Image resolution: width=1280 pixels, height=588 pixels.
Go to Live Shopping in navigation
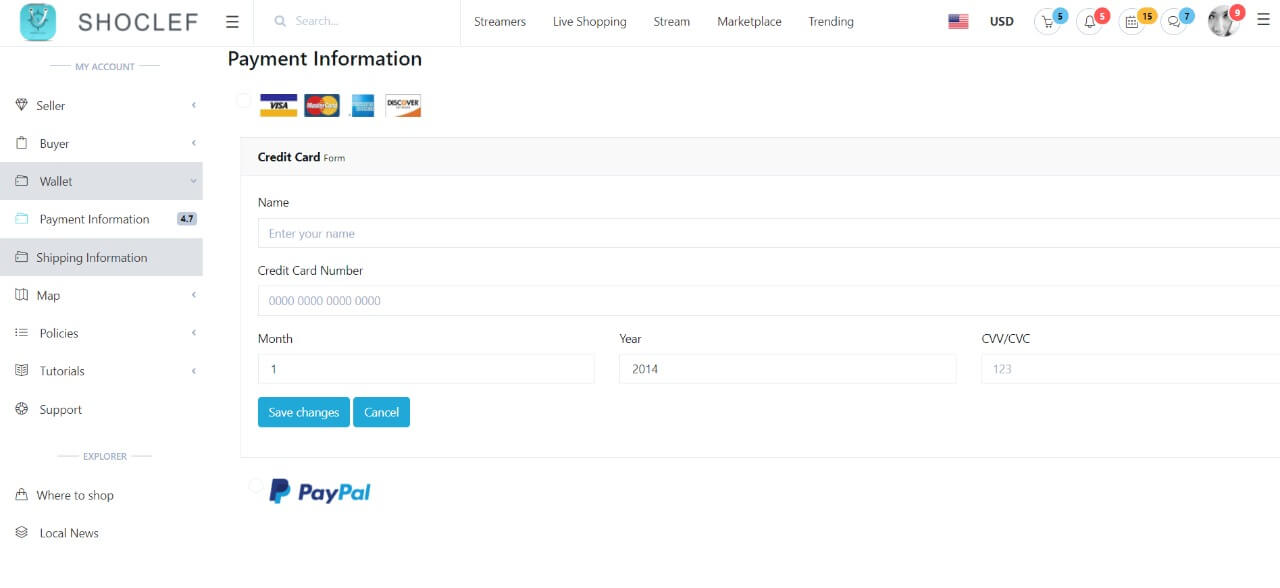click(589, 22)
